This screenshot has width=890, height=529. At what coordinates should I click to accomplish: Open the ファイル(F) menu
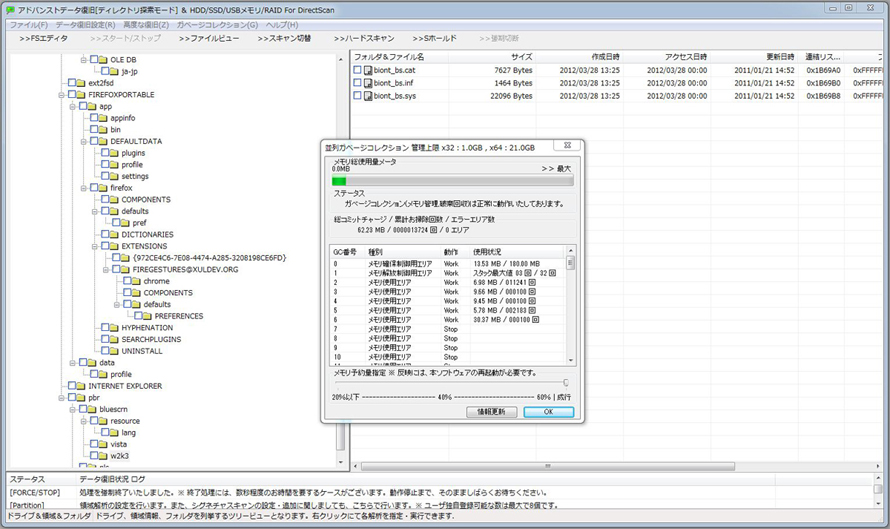click(x=29, y=25)
